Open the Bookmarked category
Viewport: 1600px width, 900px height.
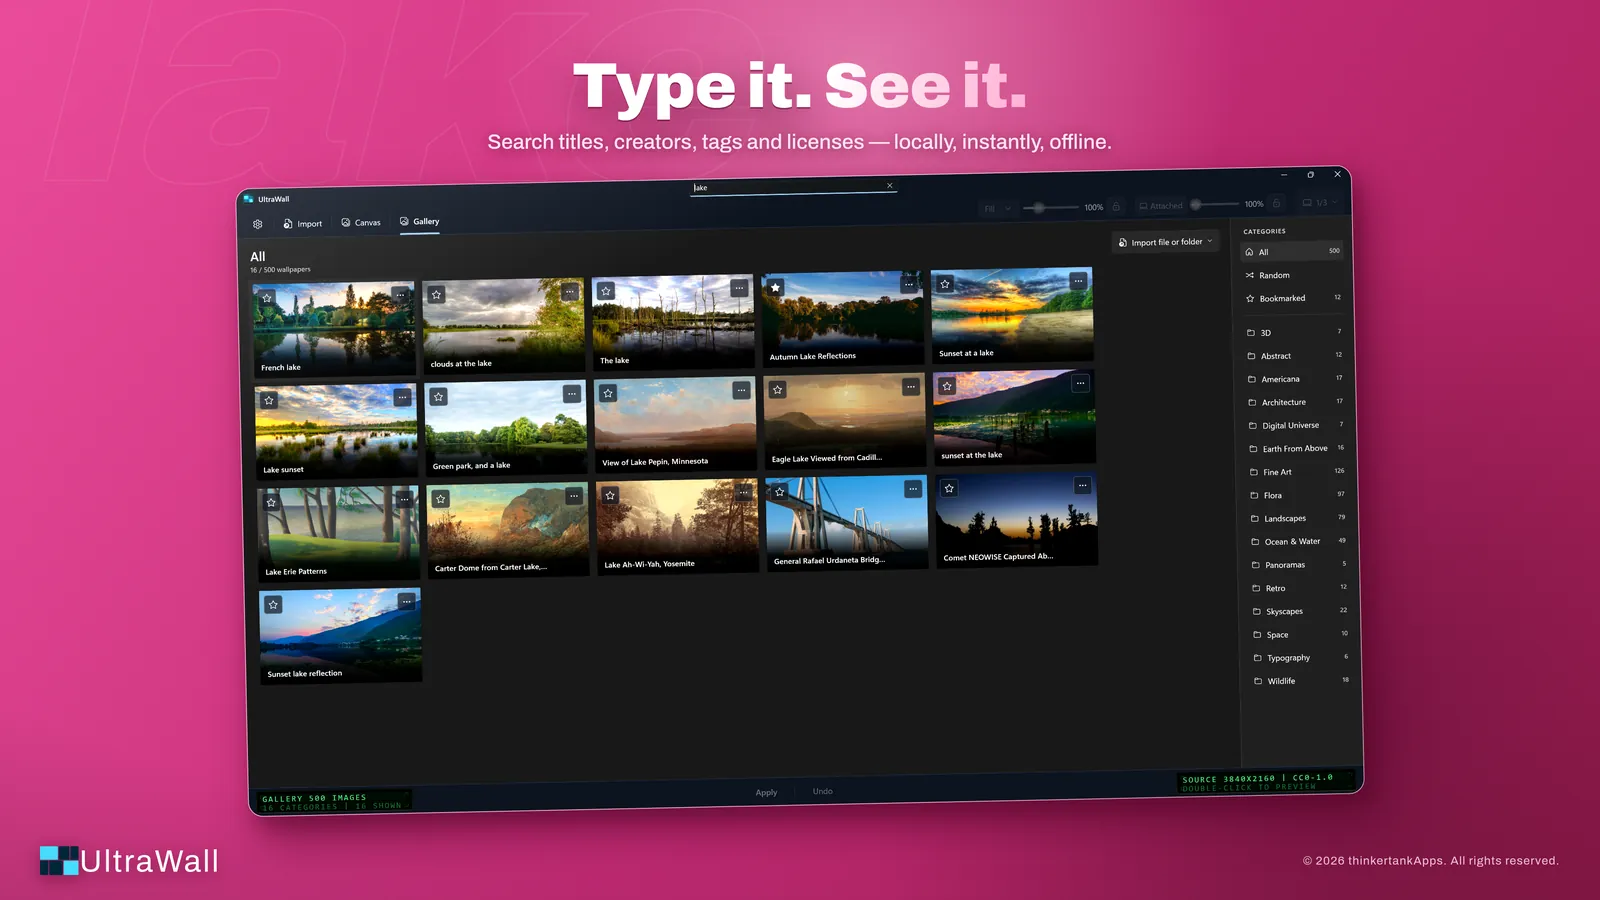(1295, 298)
